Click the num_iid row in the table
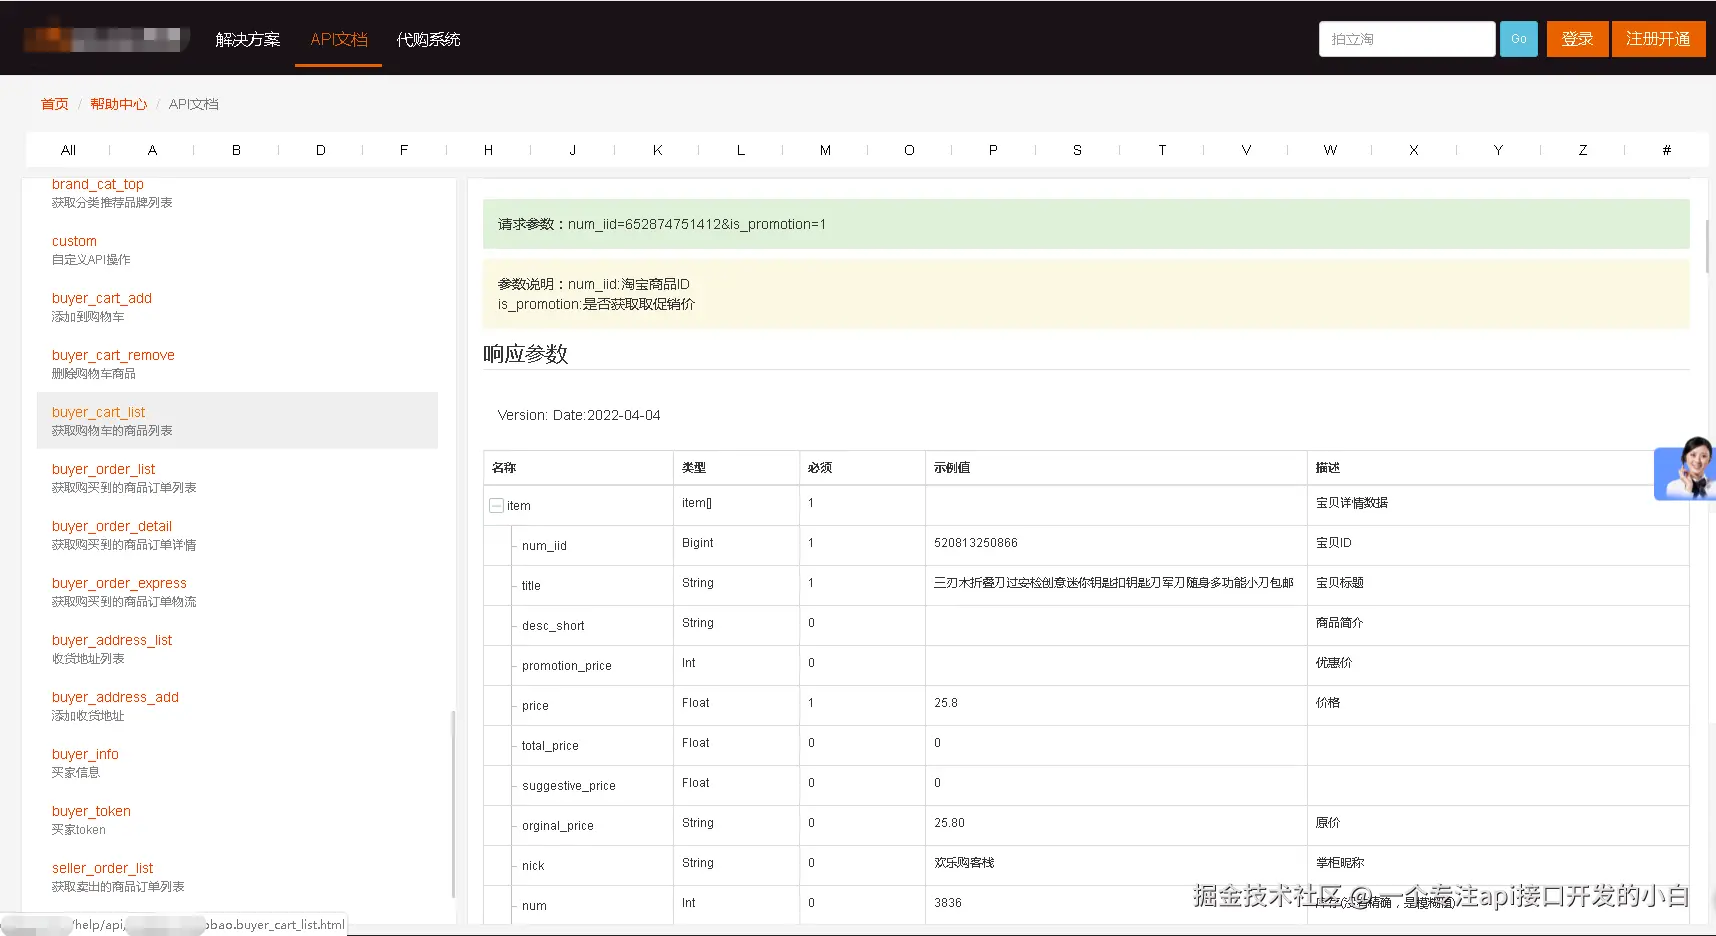The image size is (1716, 936). click(x=1086, y=545)
